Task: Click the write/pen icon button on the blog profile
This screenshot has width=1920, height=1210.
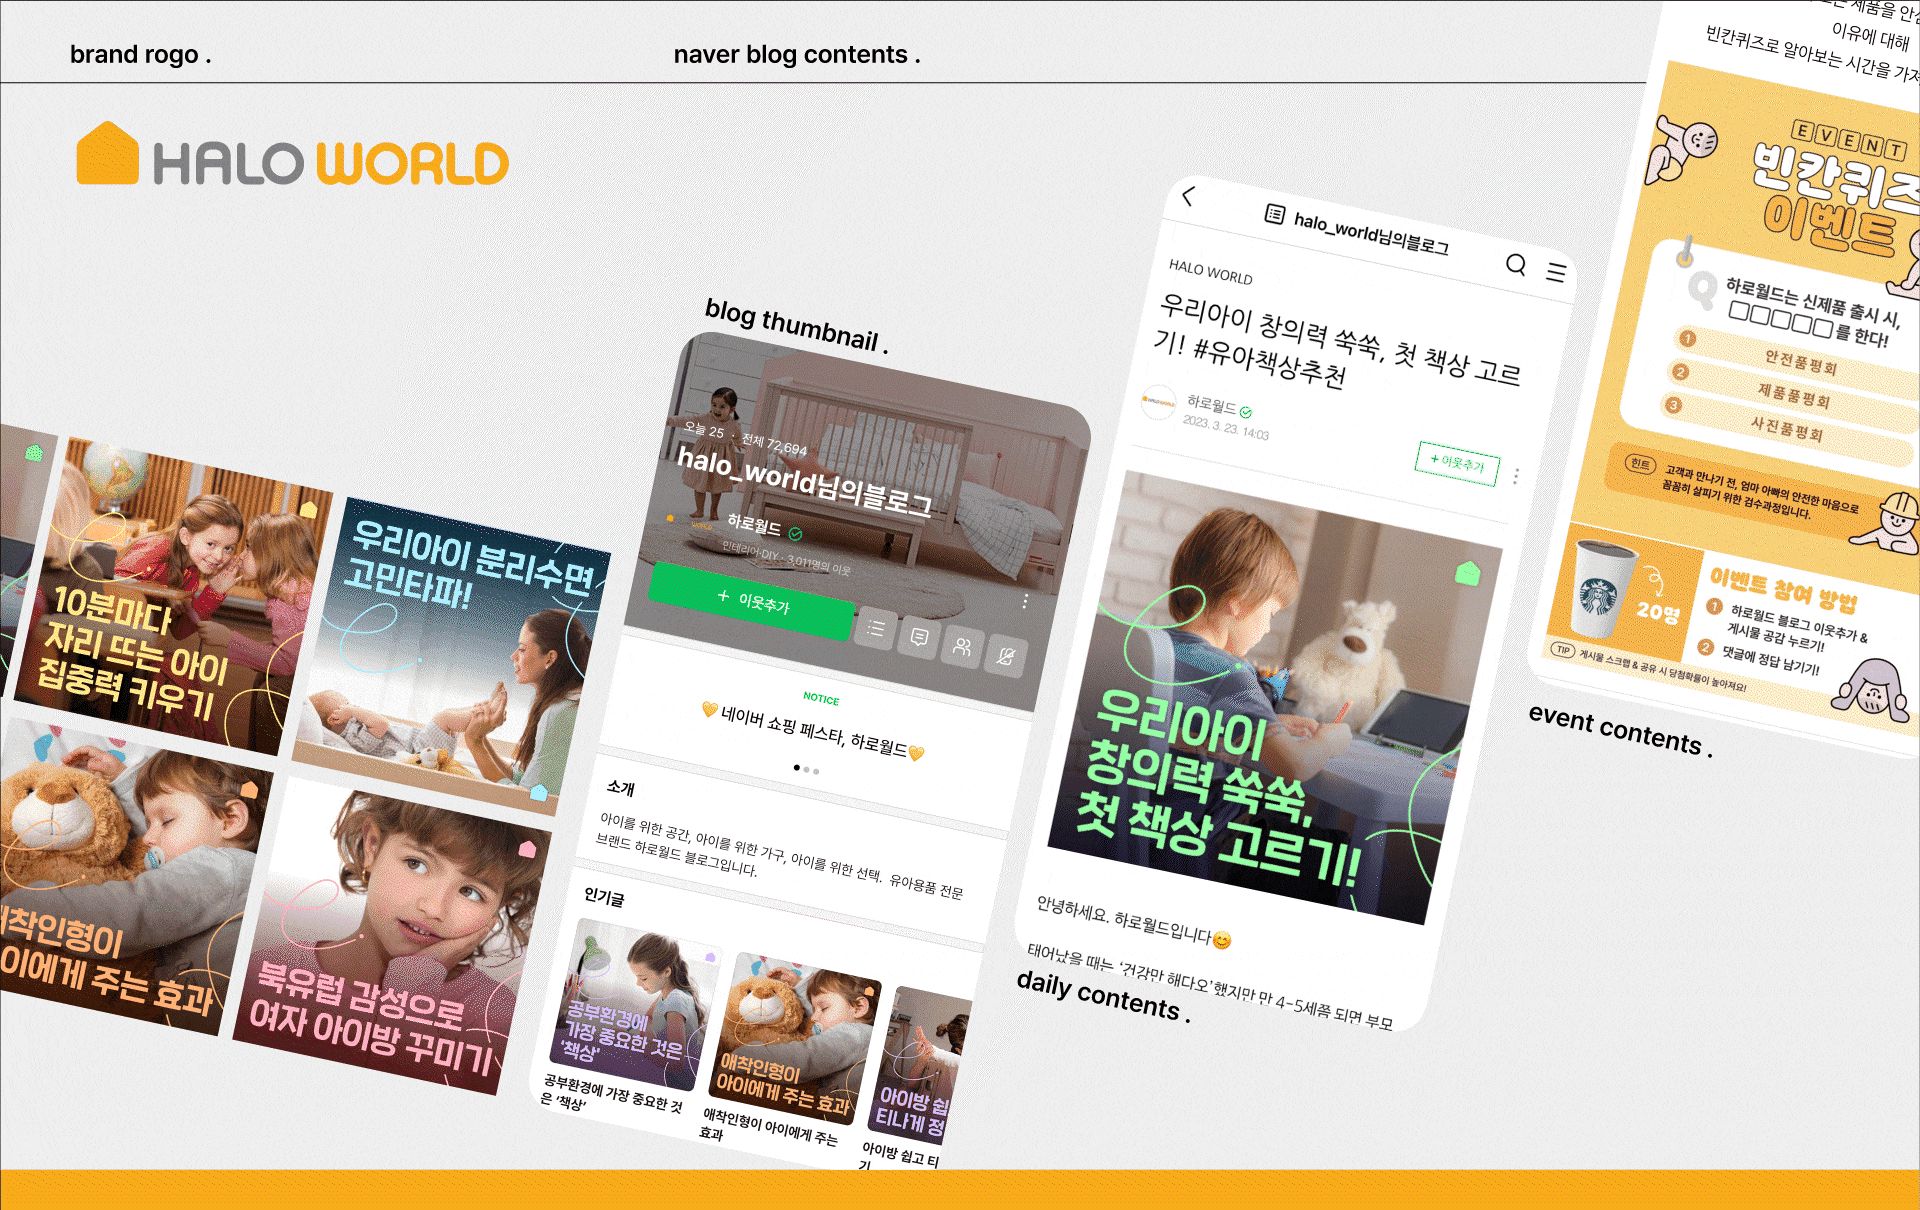Action: tap(1006, 656)
